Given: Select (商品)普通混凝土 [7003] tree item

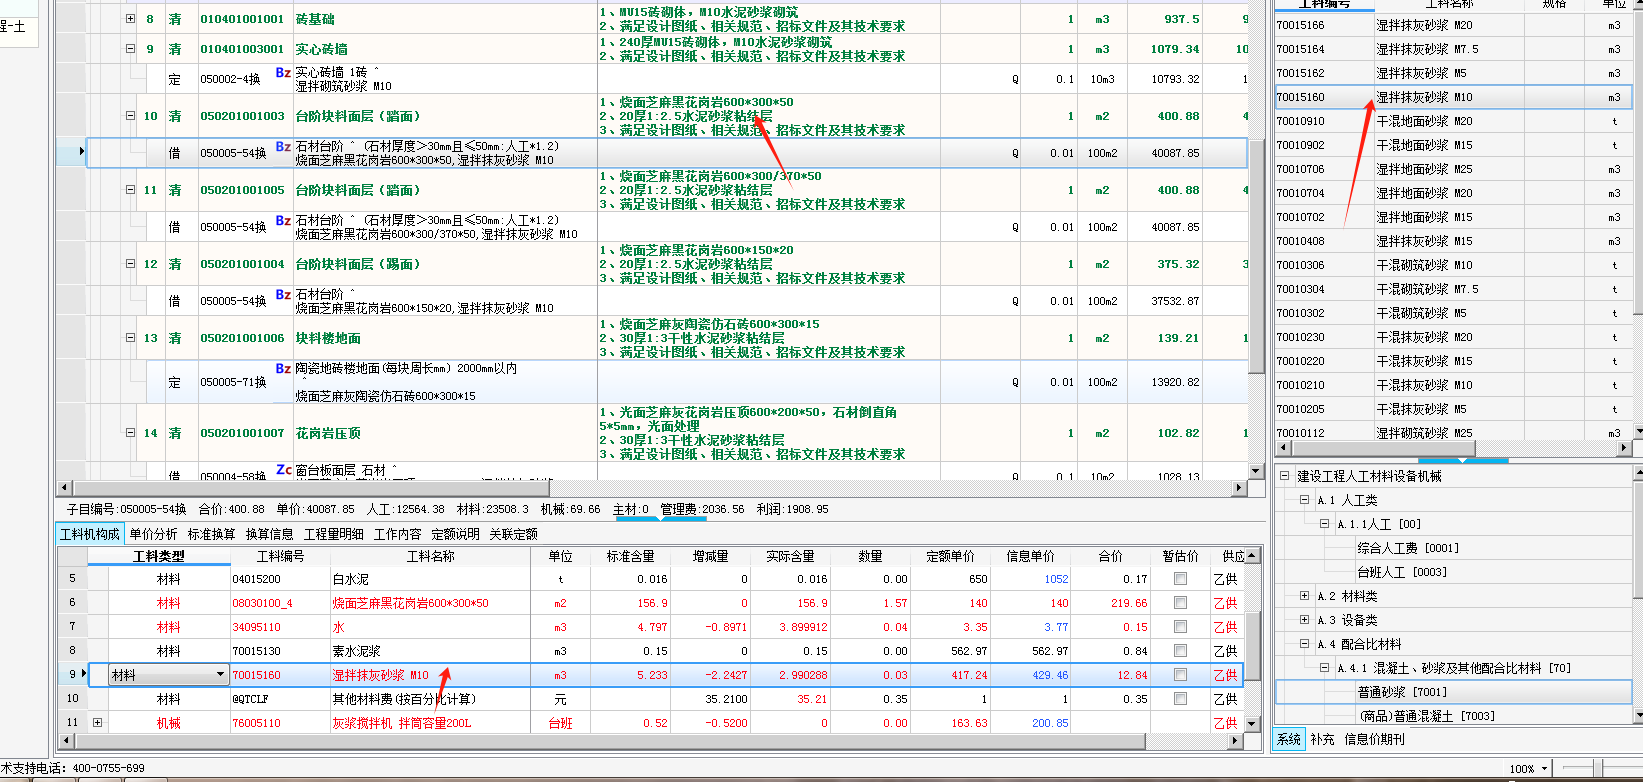Looking at the screenshot, I should click(1426, 716).
